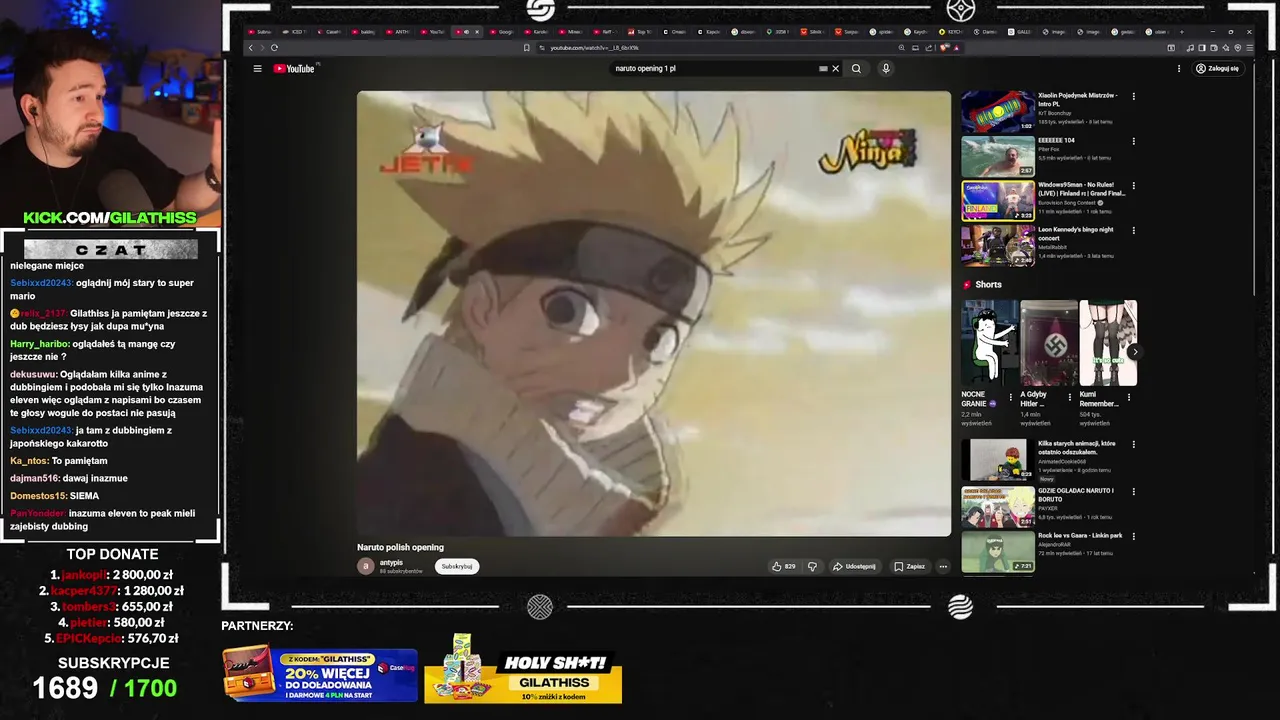Open the NOCNE GRANIE short
This screenshot has width=1280, height=720.
pyautogui.click(x=990, y=343)
